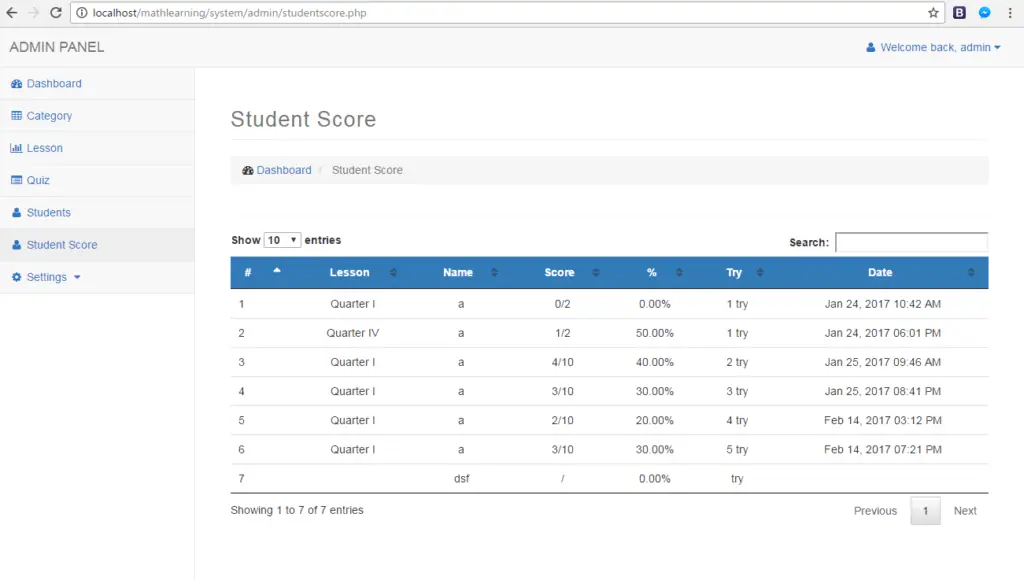Select the Category grid icon
This screenshot has height=580, width=1024.
tap(17, 116)
